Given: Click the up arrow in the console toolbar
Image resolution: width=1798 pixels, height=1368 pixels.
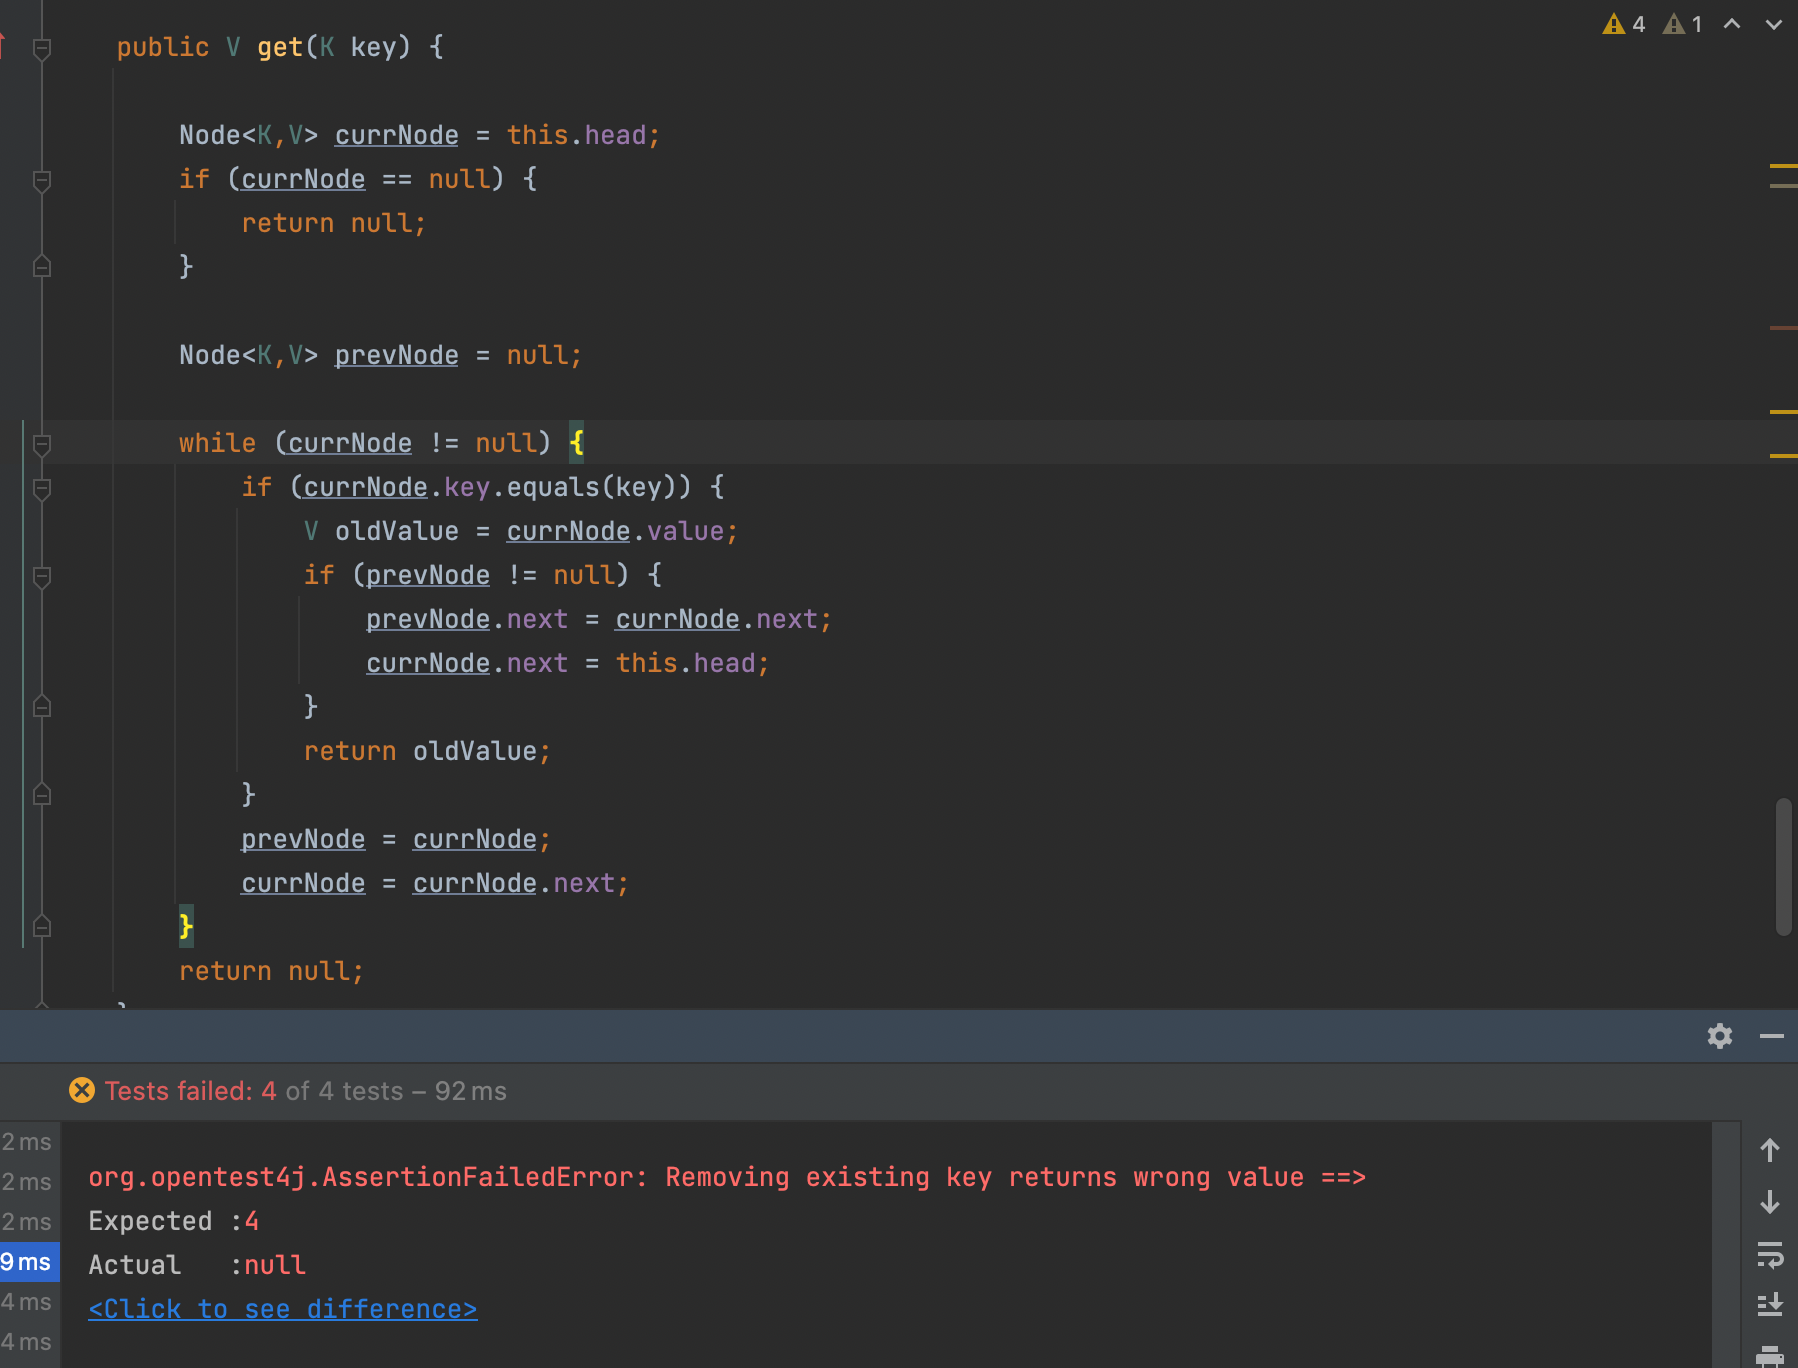Looking at the screenshot, I should click(1769, 1151).
